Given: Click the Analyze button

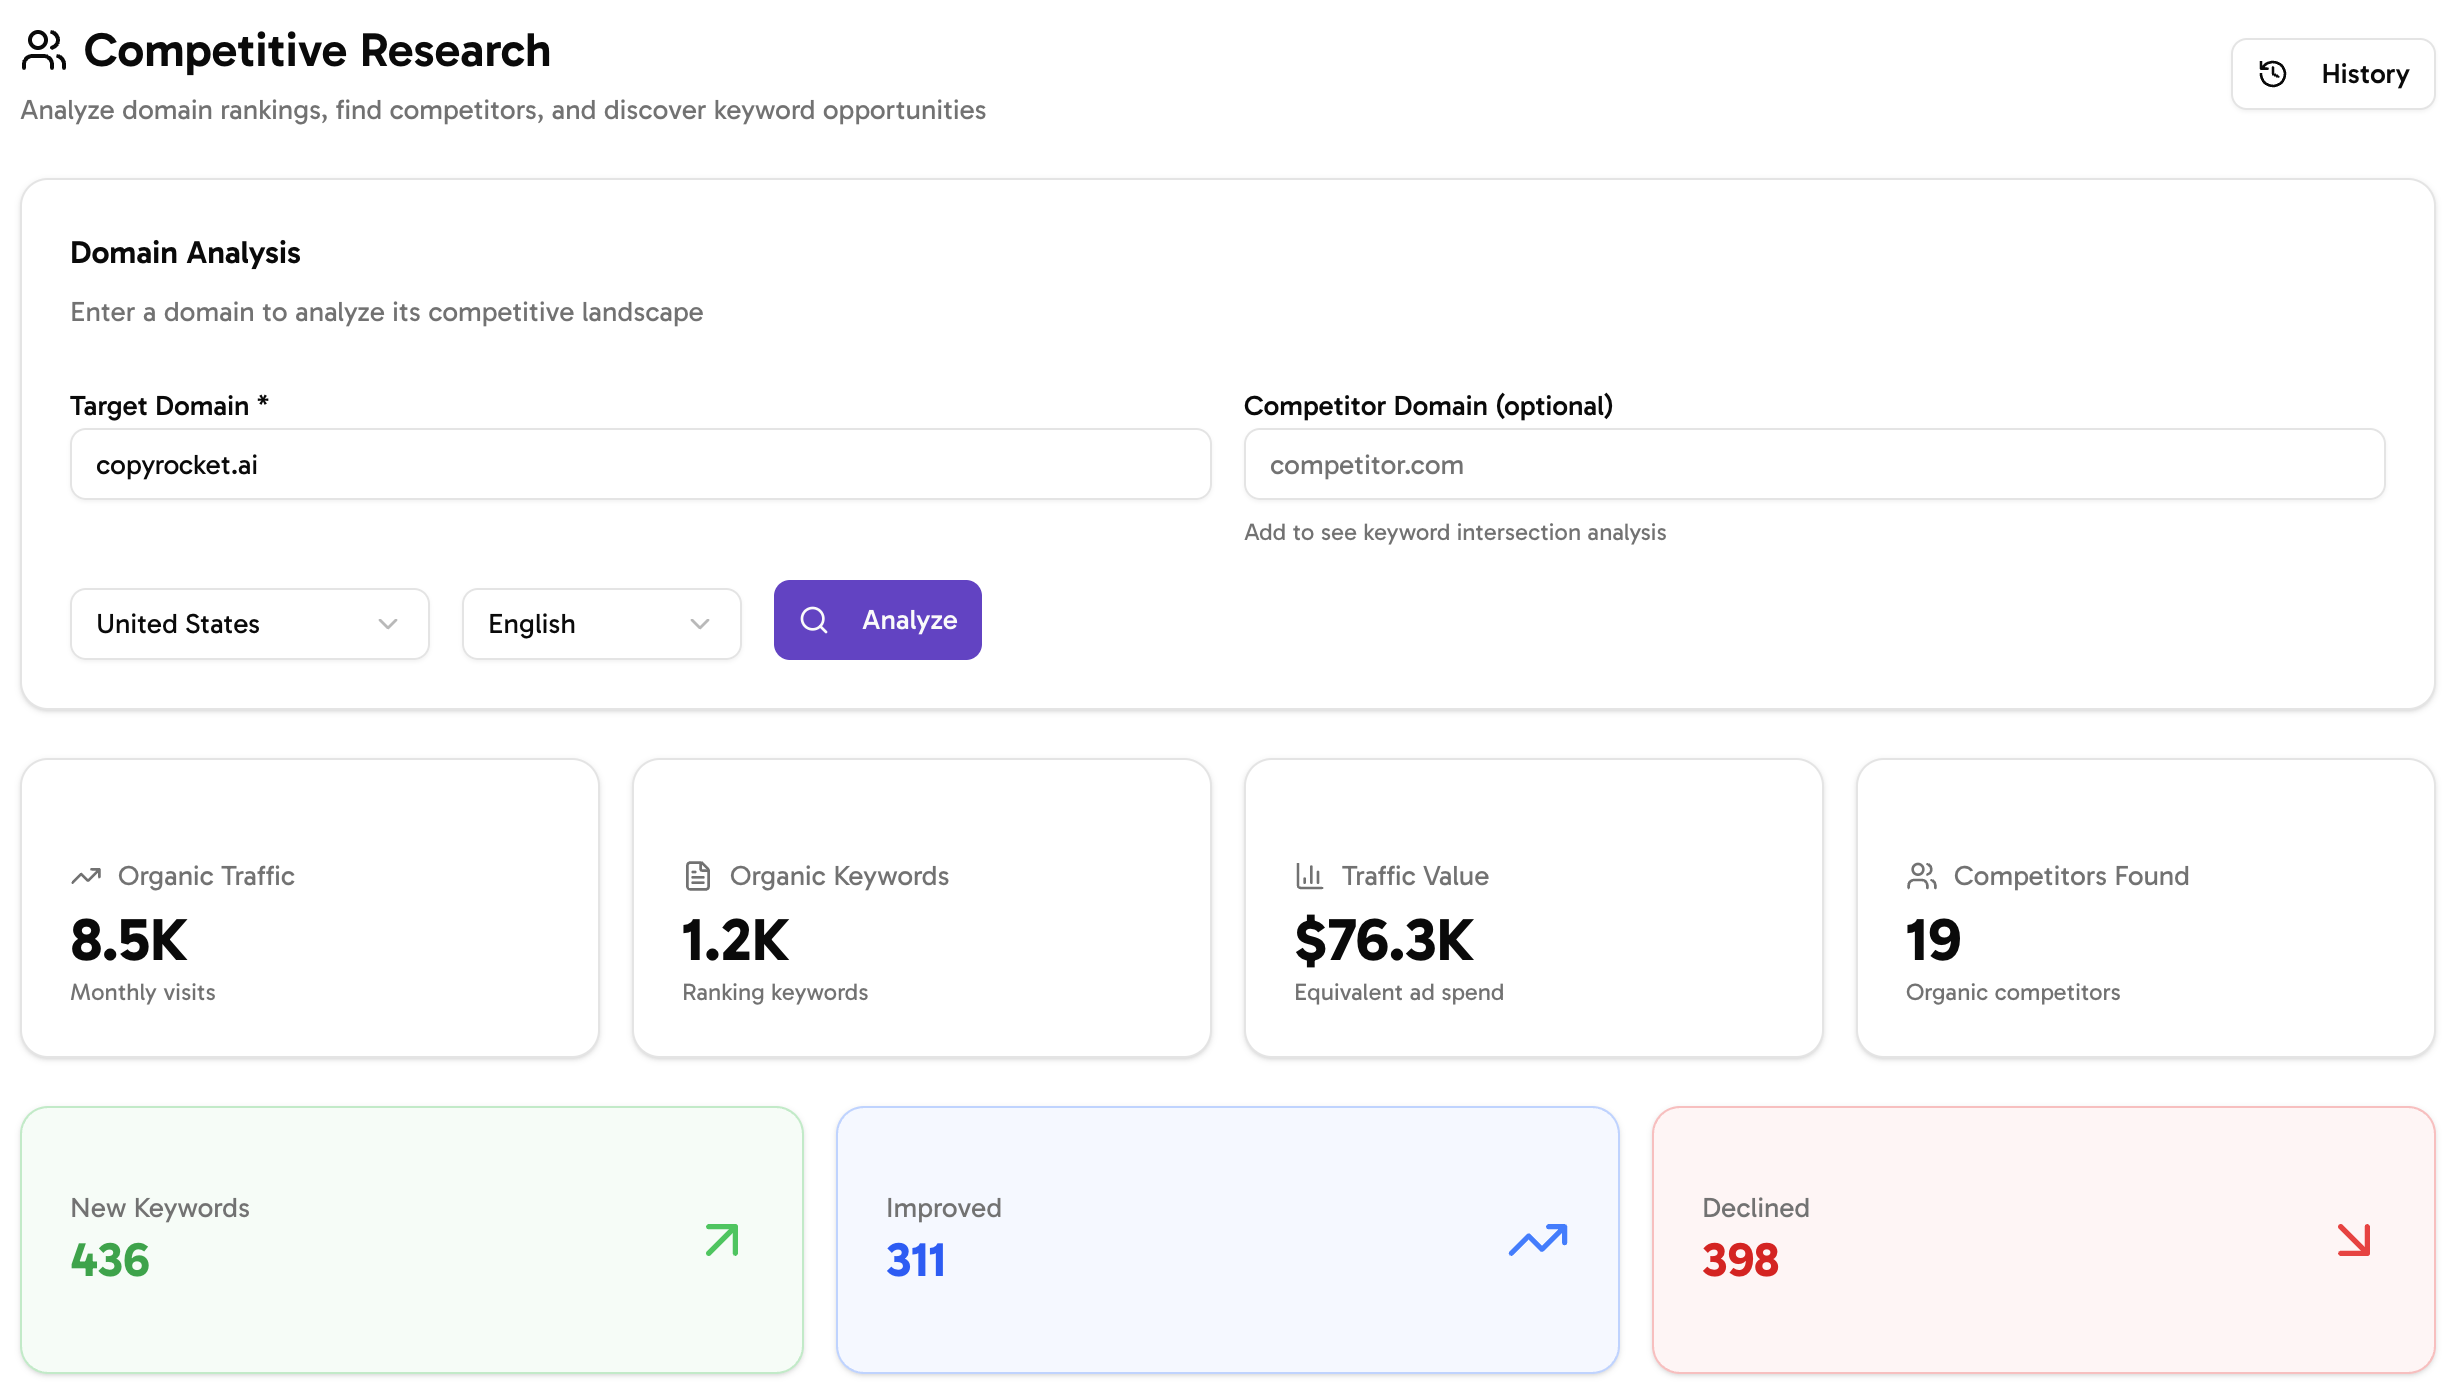Looking at the screenshot, I should [877, 620].
